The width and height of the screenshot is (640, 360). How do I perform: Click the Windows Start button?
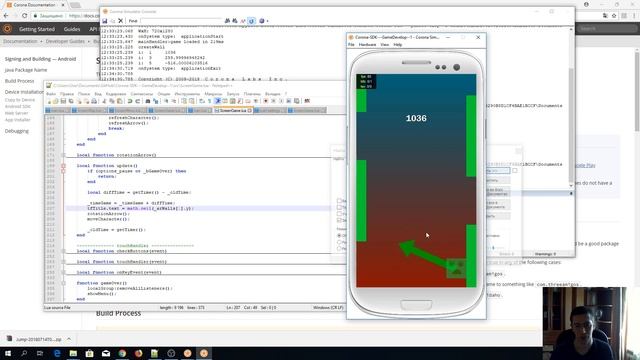pos(8,353)
